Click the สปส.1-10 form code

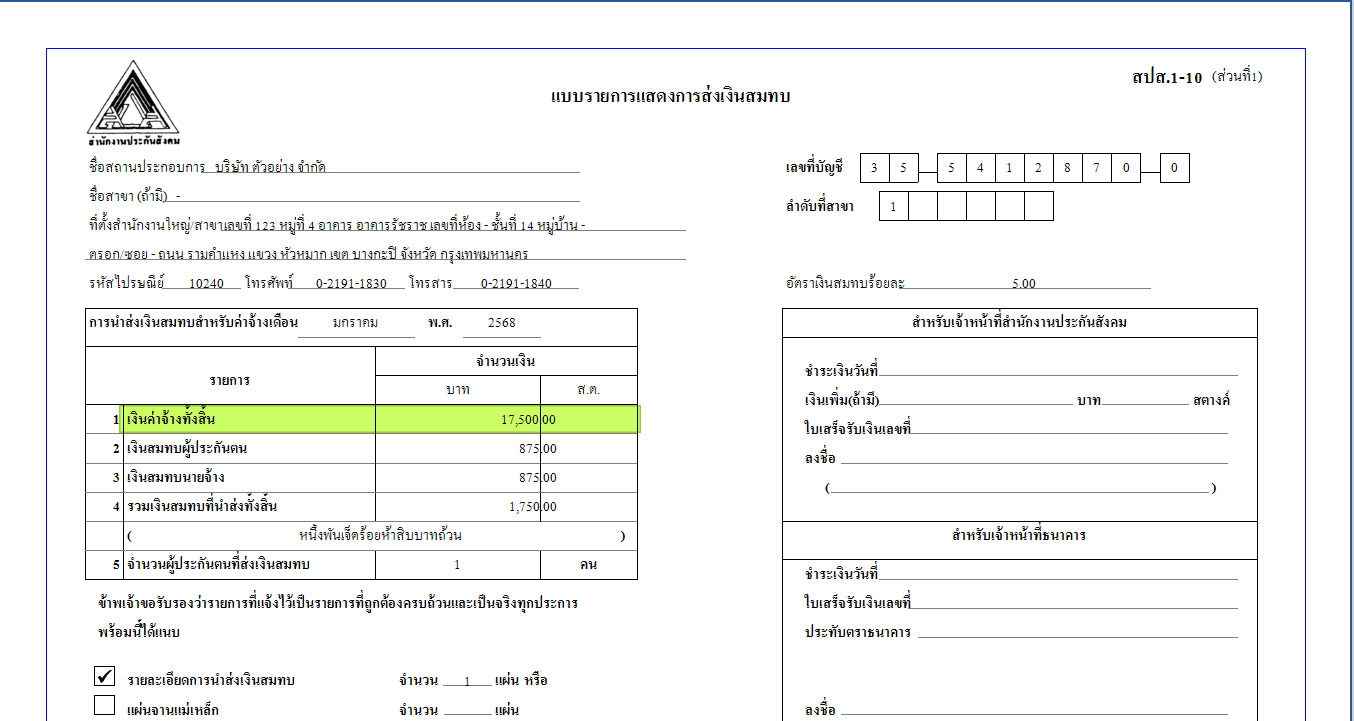(1167, 77)
